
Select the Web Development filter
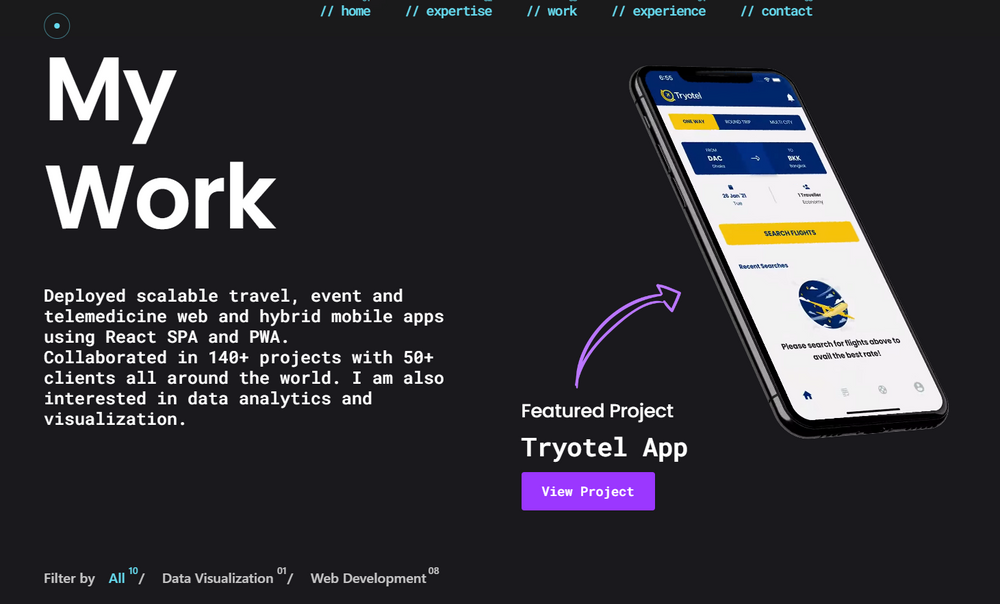[368, 578]
